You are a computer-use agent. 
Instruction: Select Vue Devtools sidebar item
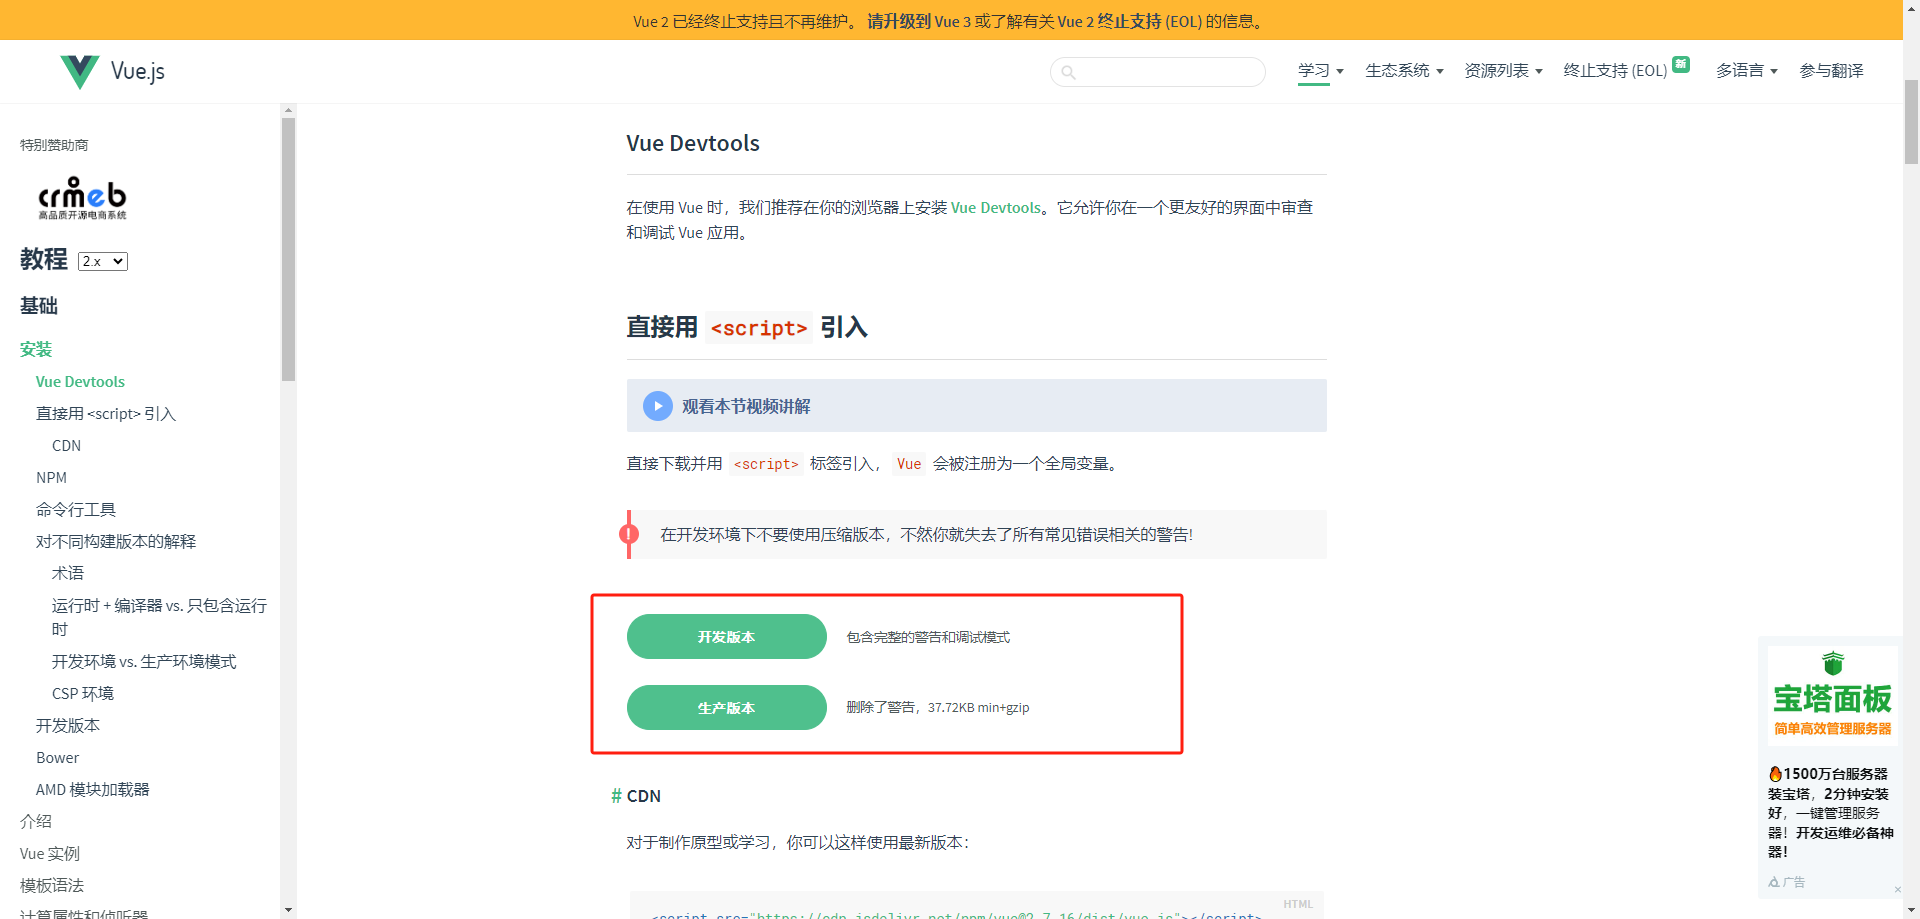80,382
